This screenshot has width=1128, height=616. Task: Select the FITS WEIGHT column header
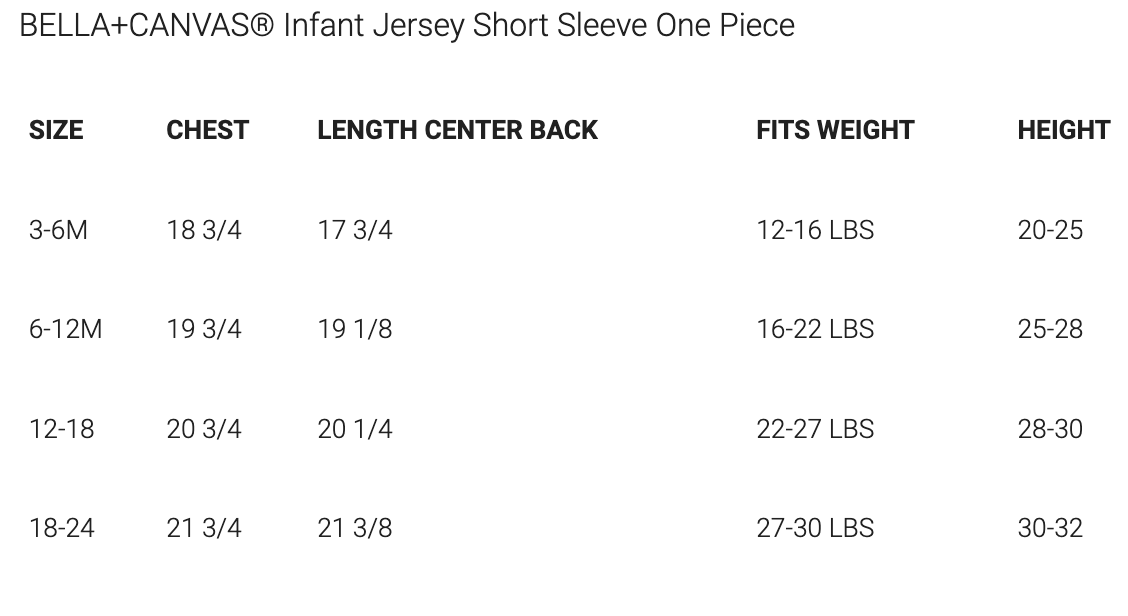click(835, 130)
